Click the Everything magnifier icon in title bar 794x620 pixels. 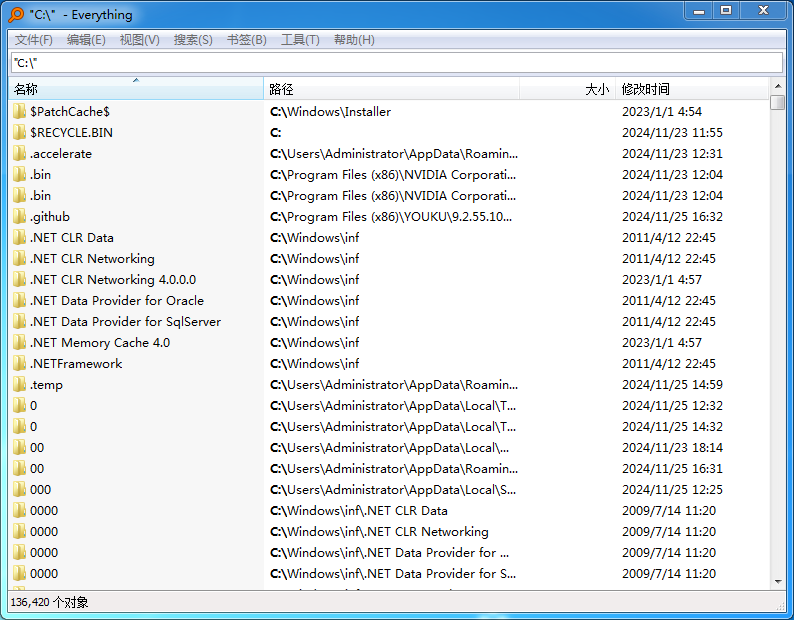[16, 14]
